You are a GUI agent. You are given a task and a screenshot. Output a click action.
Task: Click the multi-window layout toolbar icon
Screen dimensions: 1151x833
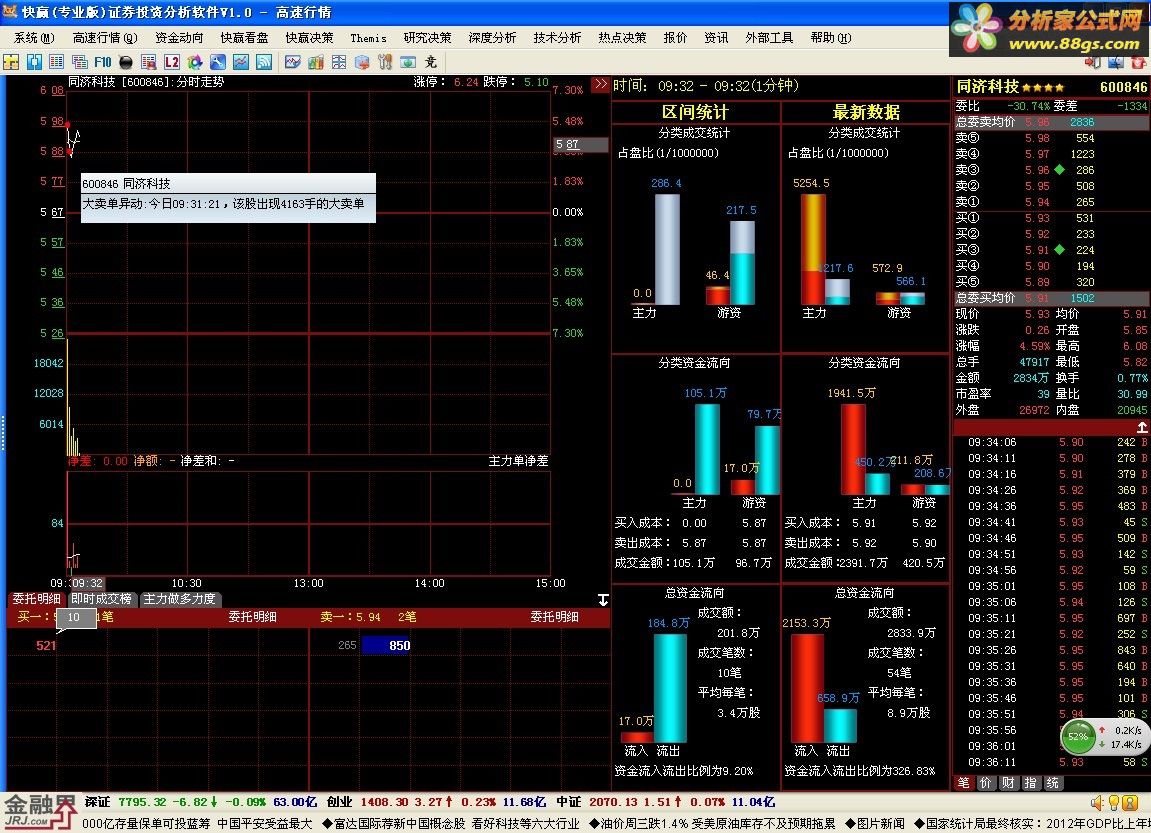coord(338,62)
